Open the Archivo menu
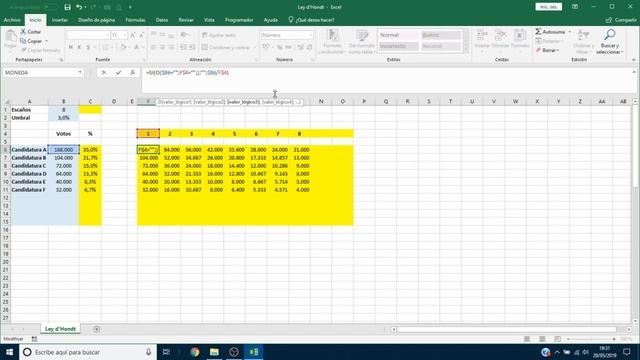 pyautogui.click(x=12, y=20)
